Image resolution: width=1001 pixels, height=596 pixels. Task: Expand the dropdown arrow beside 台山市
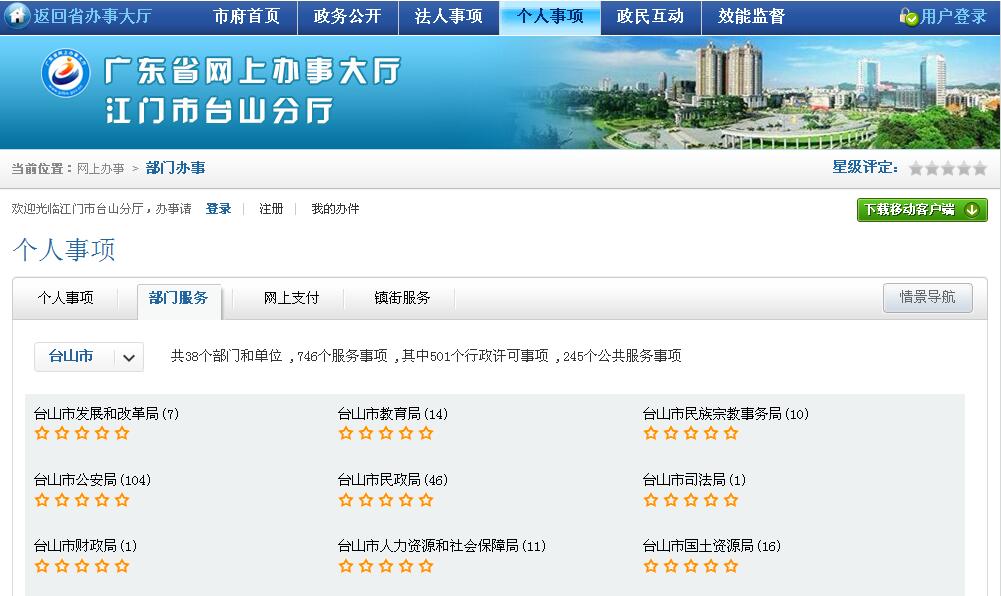coord(129,357)
